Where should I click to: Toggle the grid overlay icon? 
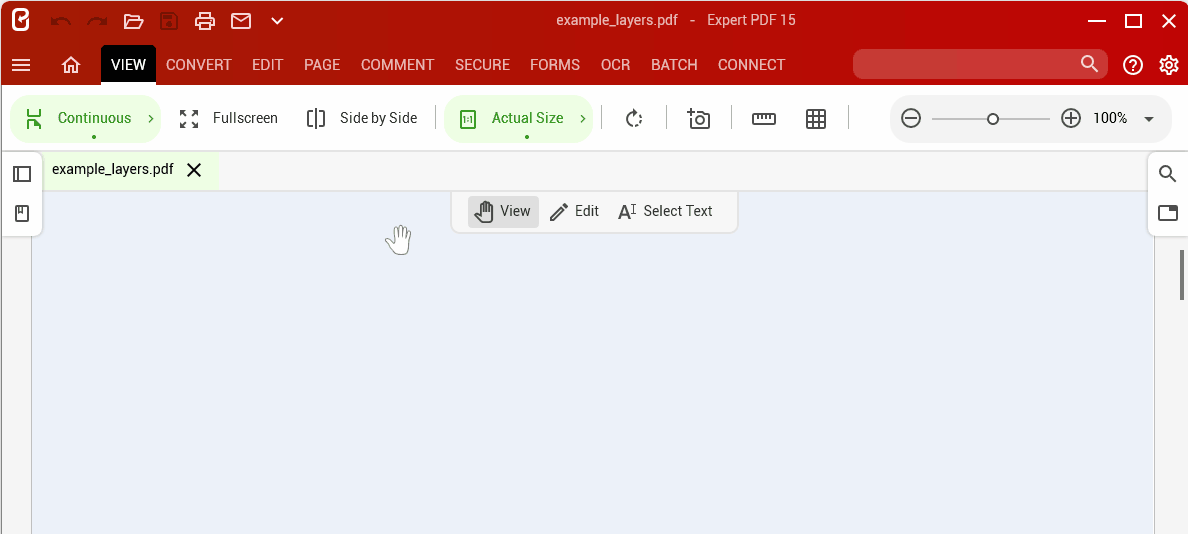(816, 119)
